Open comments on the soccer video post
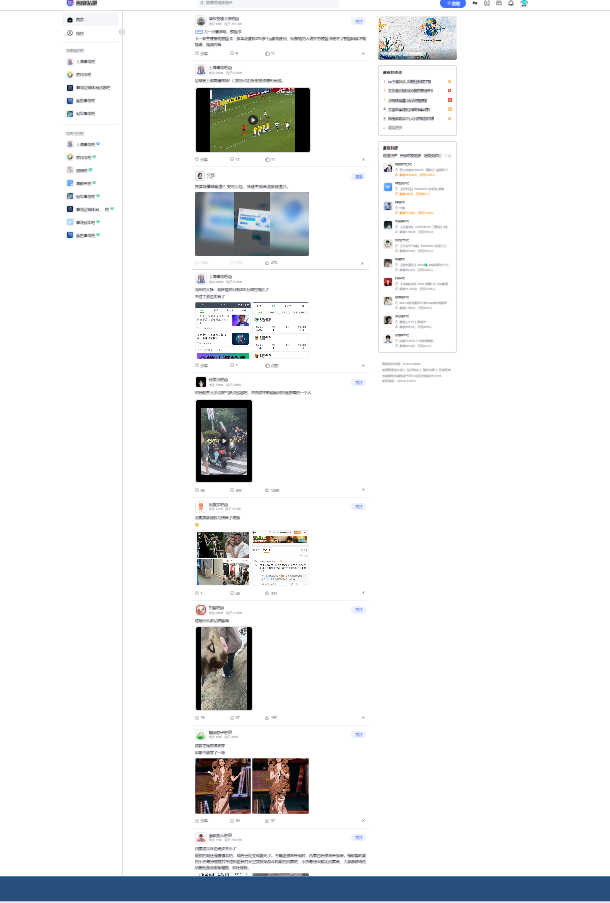This screenshot has height=903, width=610. [x=234, y=160]
